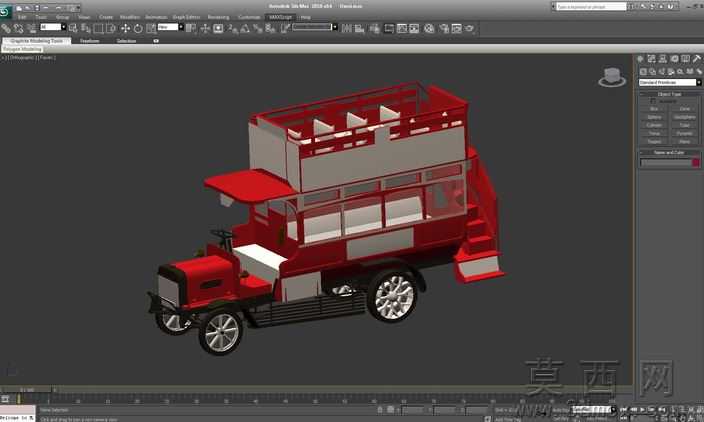The height and width of the screenshot is (422, 704).
Task: Click the time slider on the timeline
Action: point(27,390)
